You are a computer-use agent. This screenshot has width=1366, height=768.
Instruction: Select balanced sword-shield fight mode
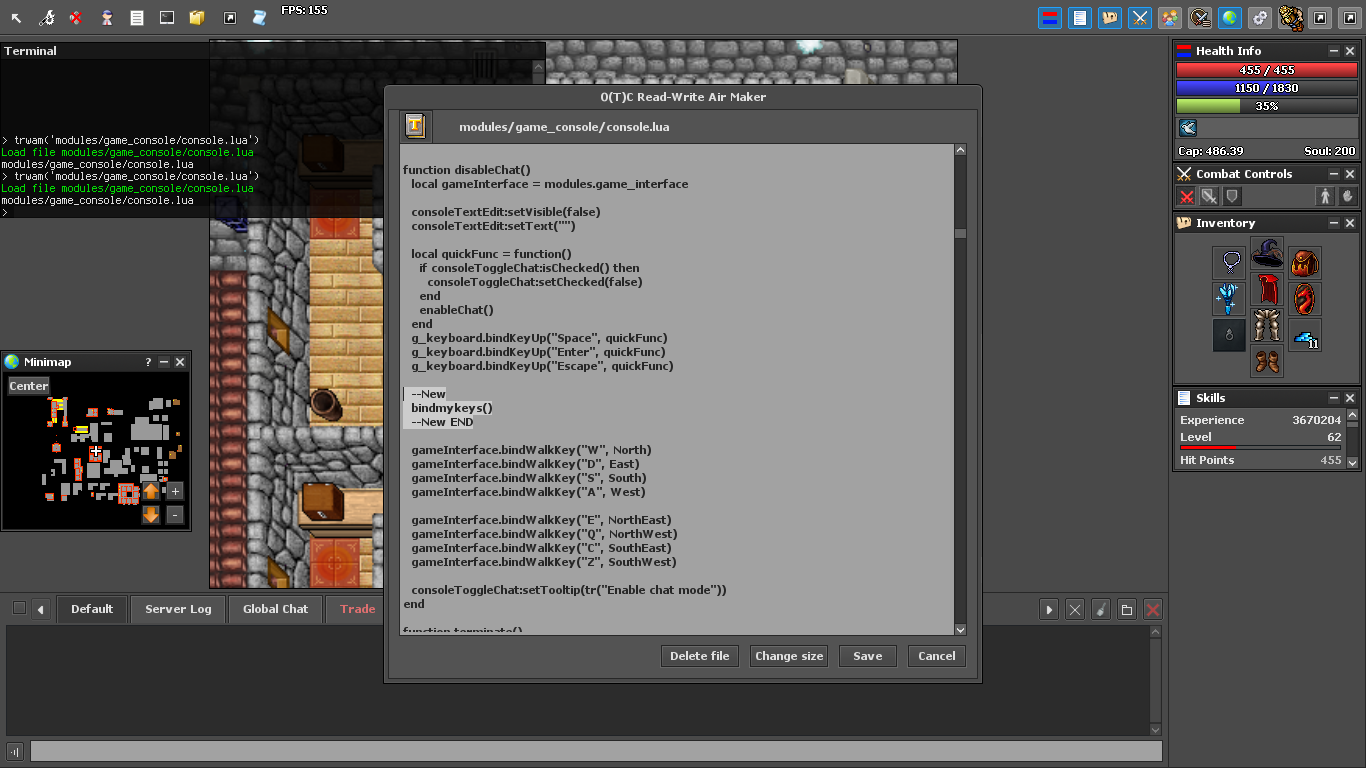[1210, 197]
